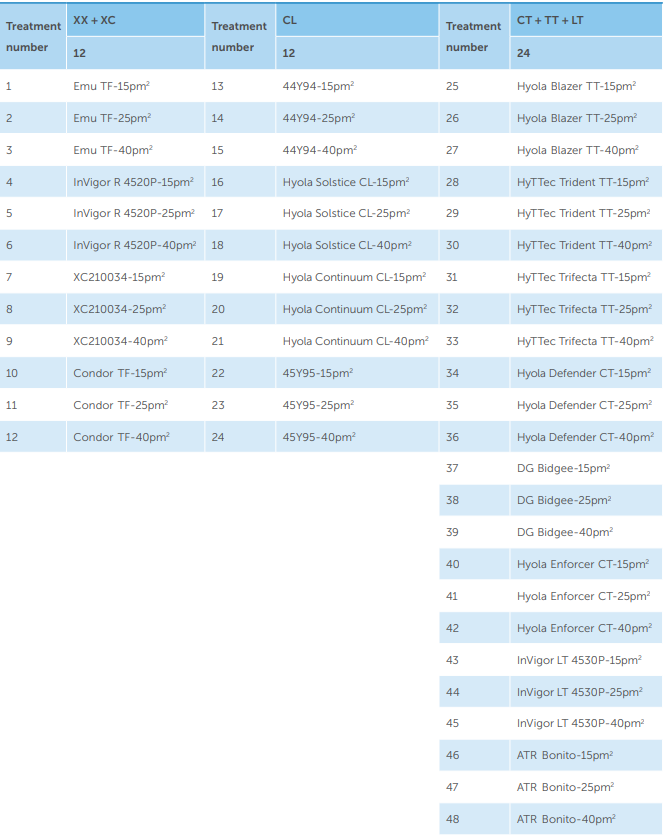Click 'Hyola Enforcer CT-40pm²' cell

(x=586, y=628)
